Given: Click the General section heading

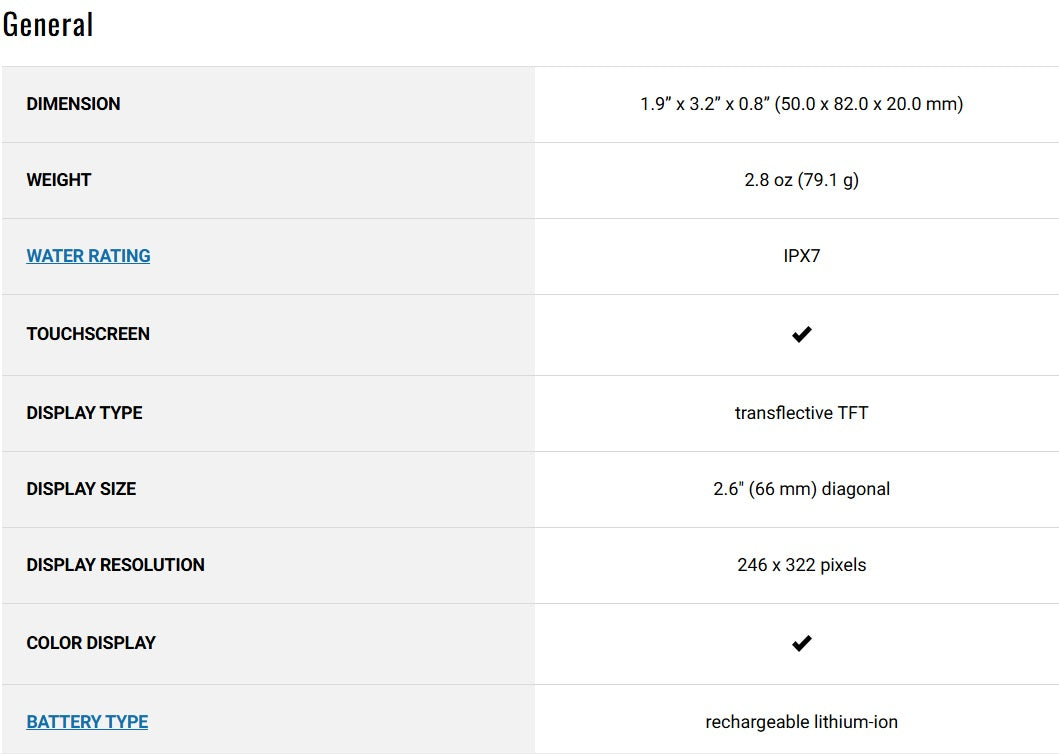Looking at the screenshot, I should click(48, 25).
